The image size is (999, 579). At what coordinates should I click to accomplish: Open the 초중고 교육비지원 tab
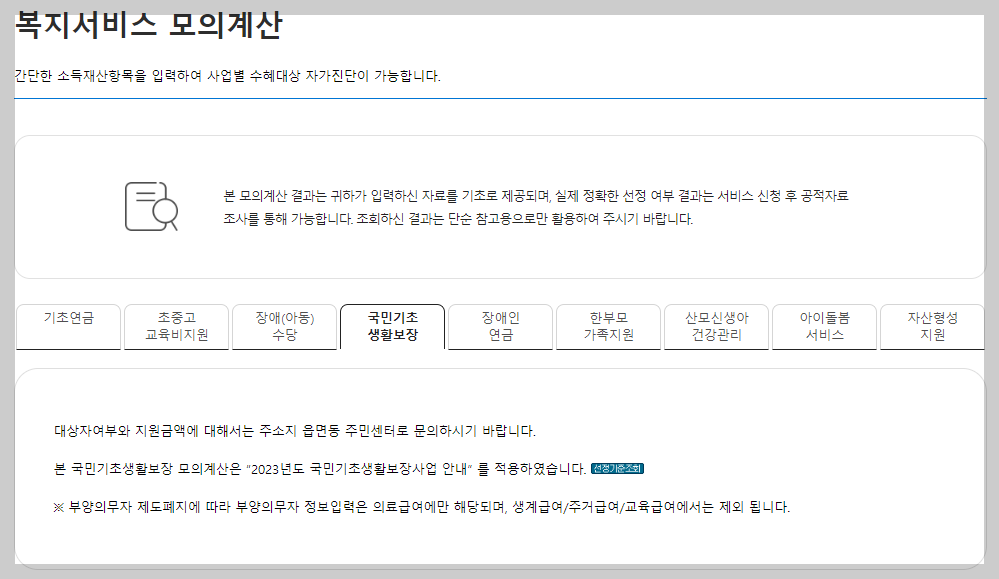tap(176, 325)
